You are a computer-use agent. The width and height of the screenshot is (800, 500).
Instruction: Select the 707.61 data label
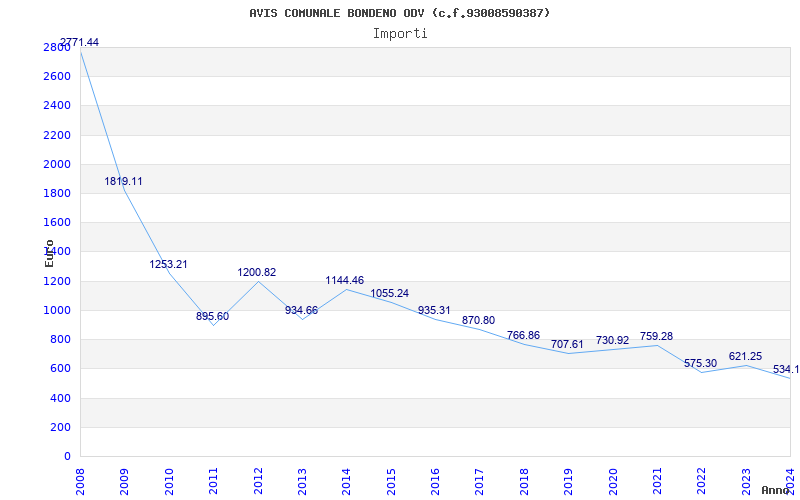567,344
